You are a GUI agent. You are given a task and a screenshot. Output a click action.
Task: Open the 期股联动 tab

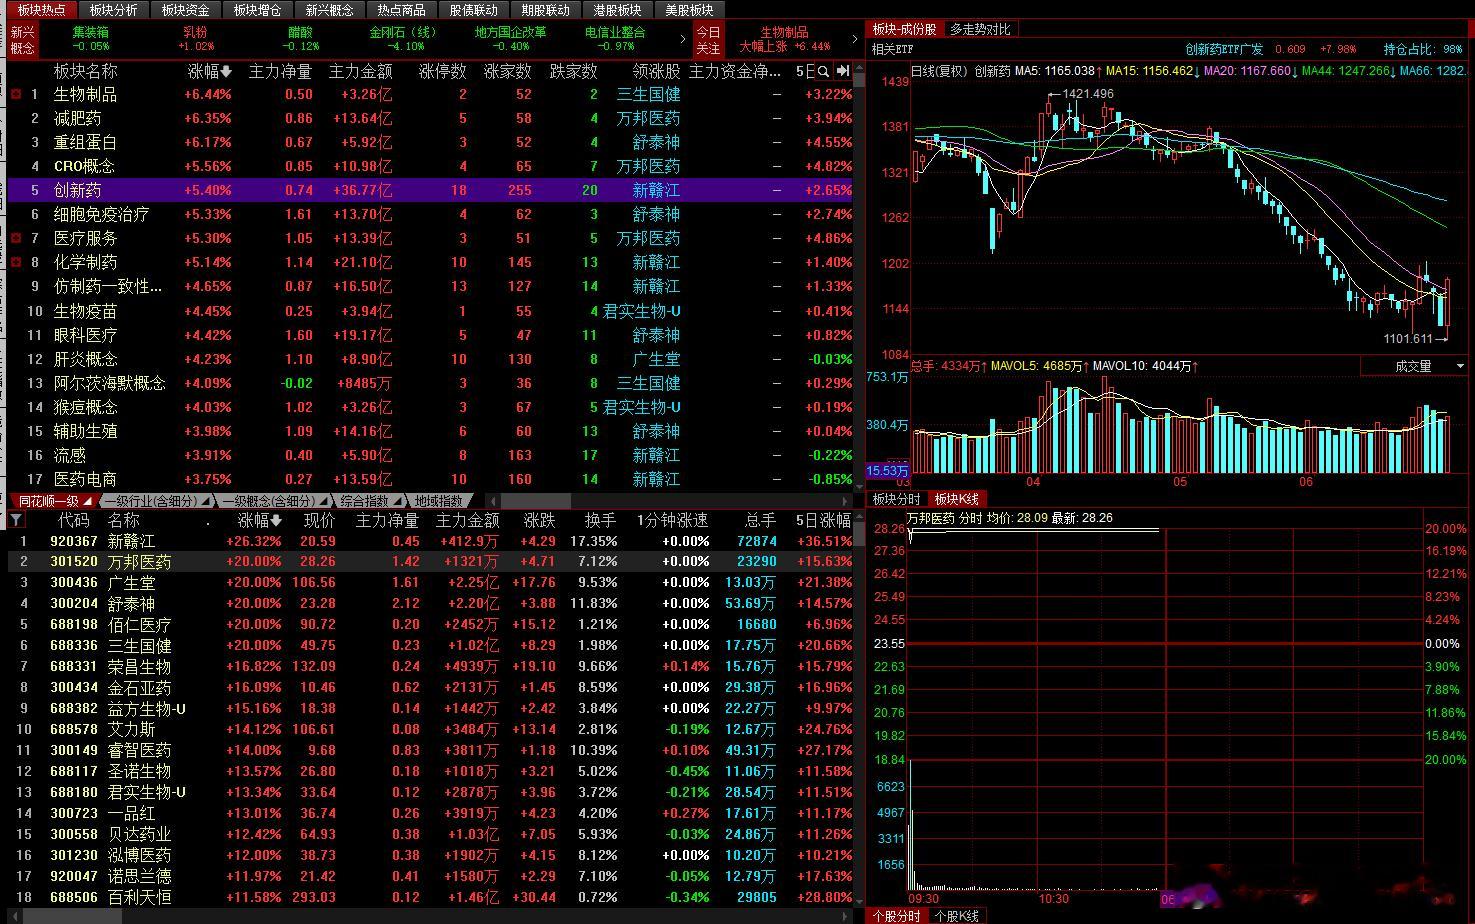[x=545, y=10]
